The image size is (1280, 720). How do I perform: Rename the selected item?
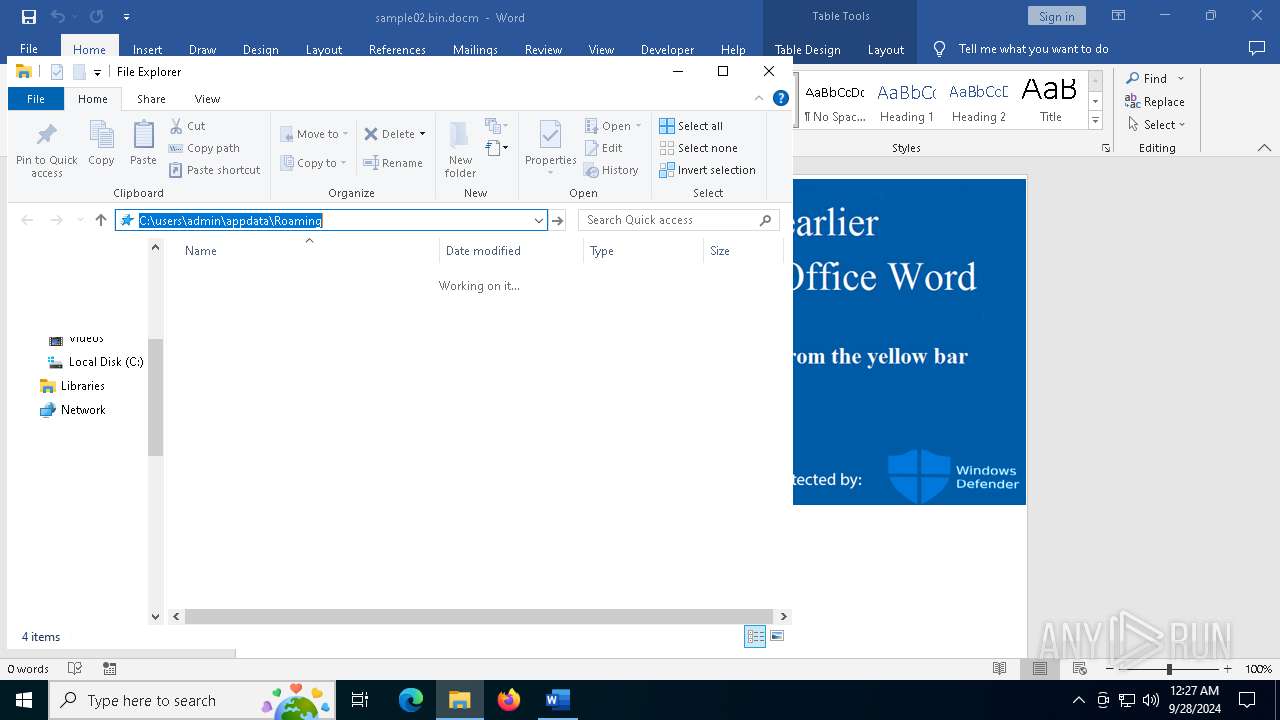click(392, 163)
